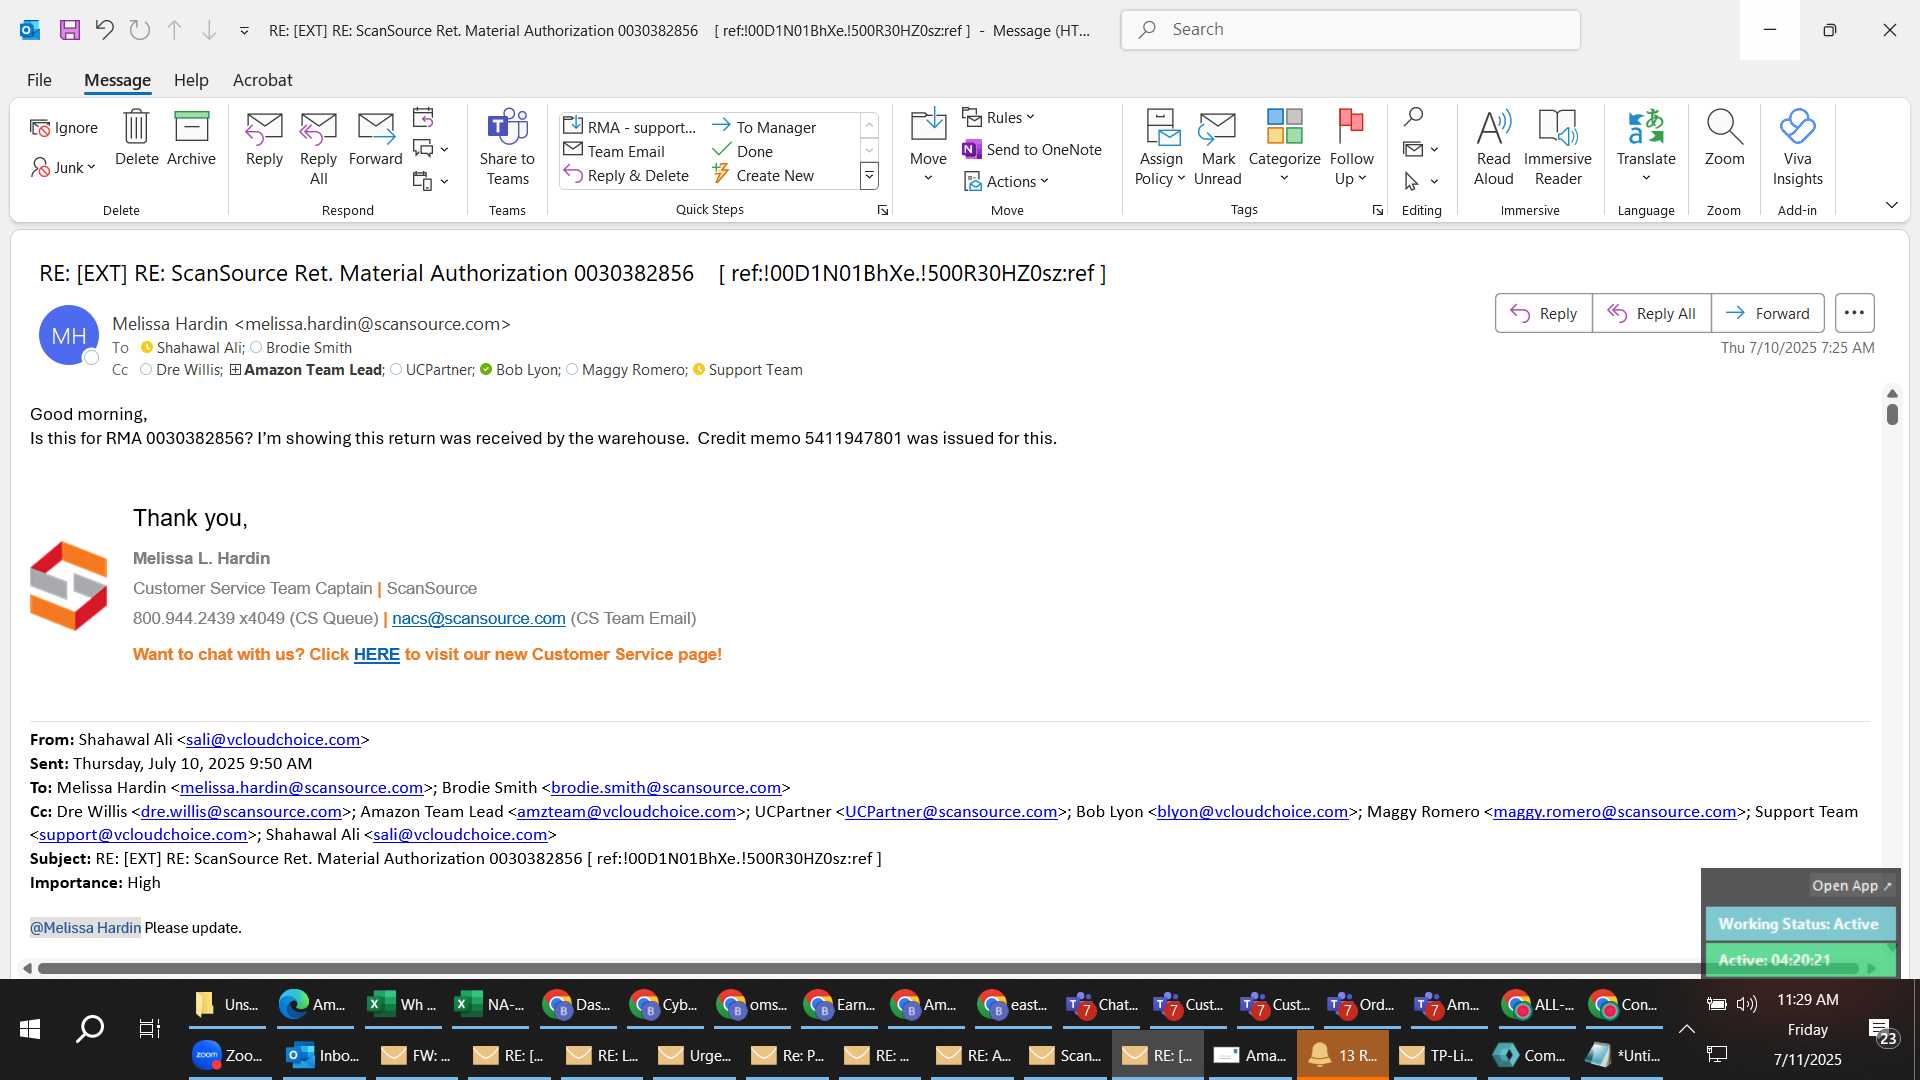Click Send to OneNote

point(1031,150)
